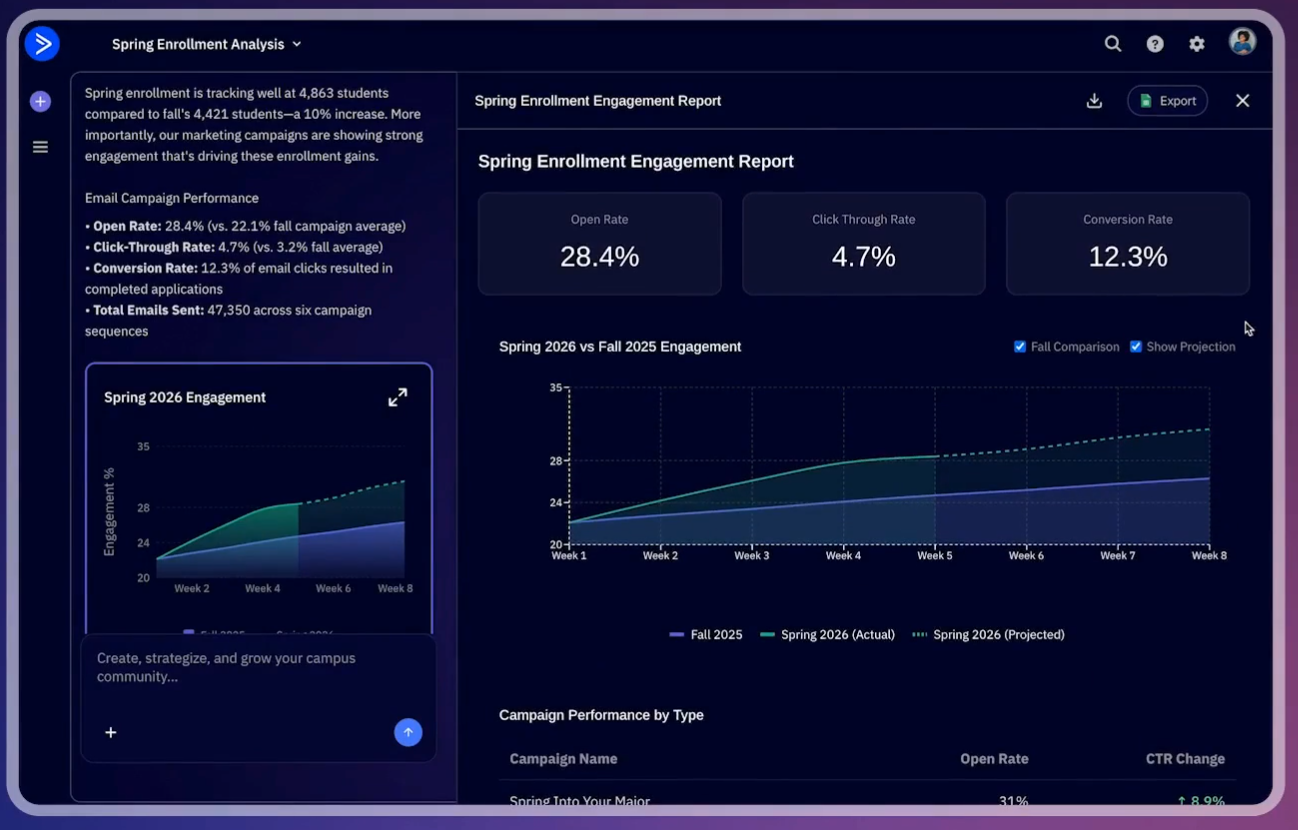The width and height of the screenshot is (1298, 830).
Task: Click the send arrow button in chat
Action: tap(408, 732)
